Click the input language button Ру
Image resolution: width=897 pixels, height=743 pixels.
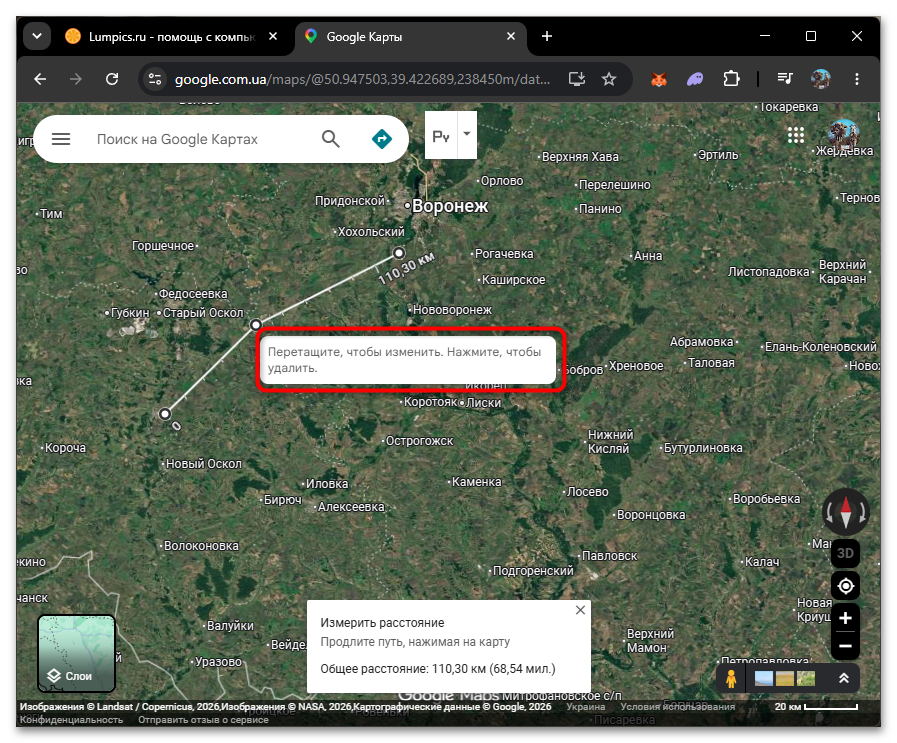click(441, 136)
